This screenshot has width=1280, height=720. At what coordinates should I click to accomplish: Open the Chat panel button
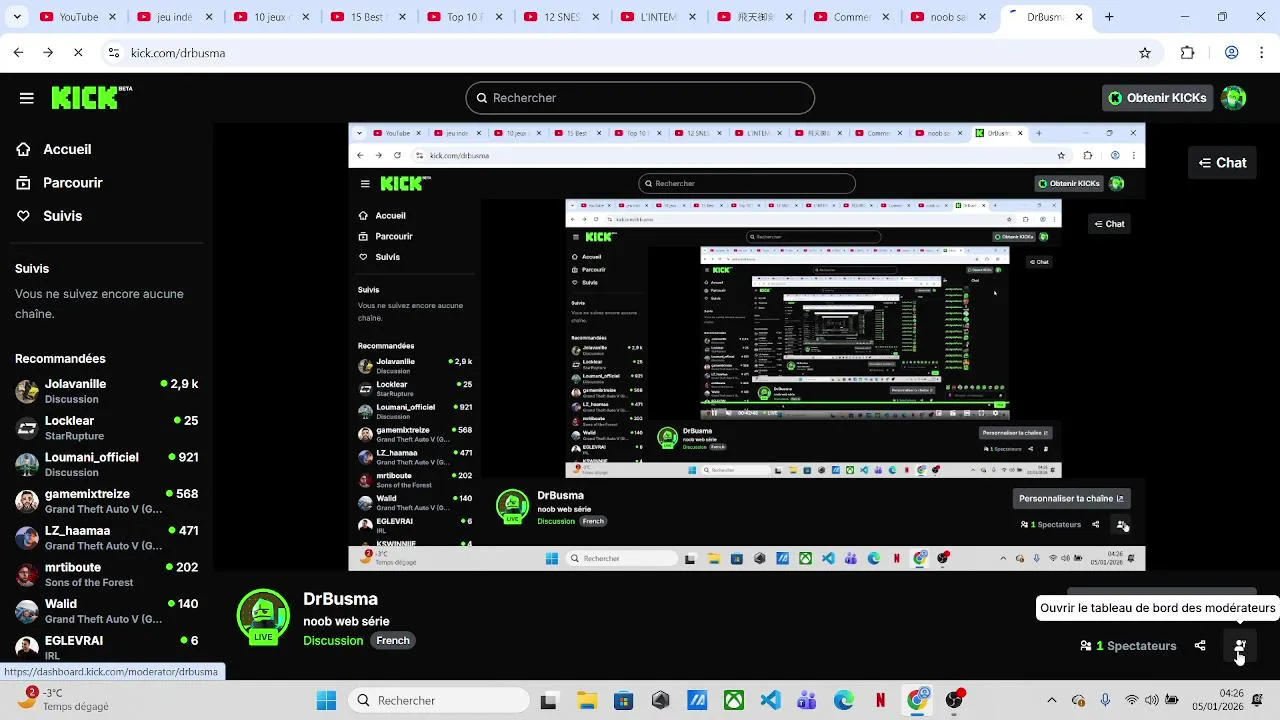point(1222,163)
